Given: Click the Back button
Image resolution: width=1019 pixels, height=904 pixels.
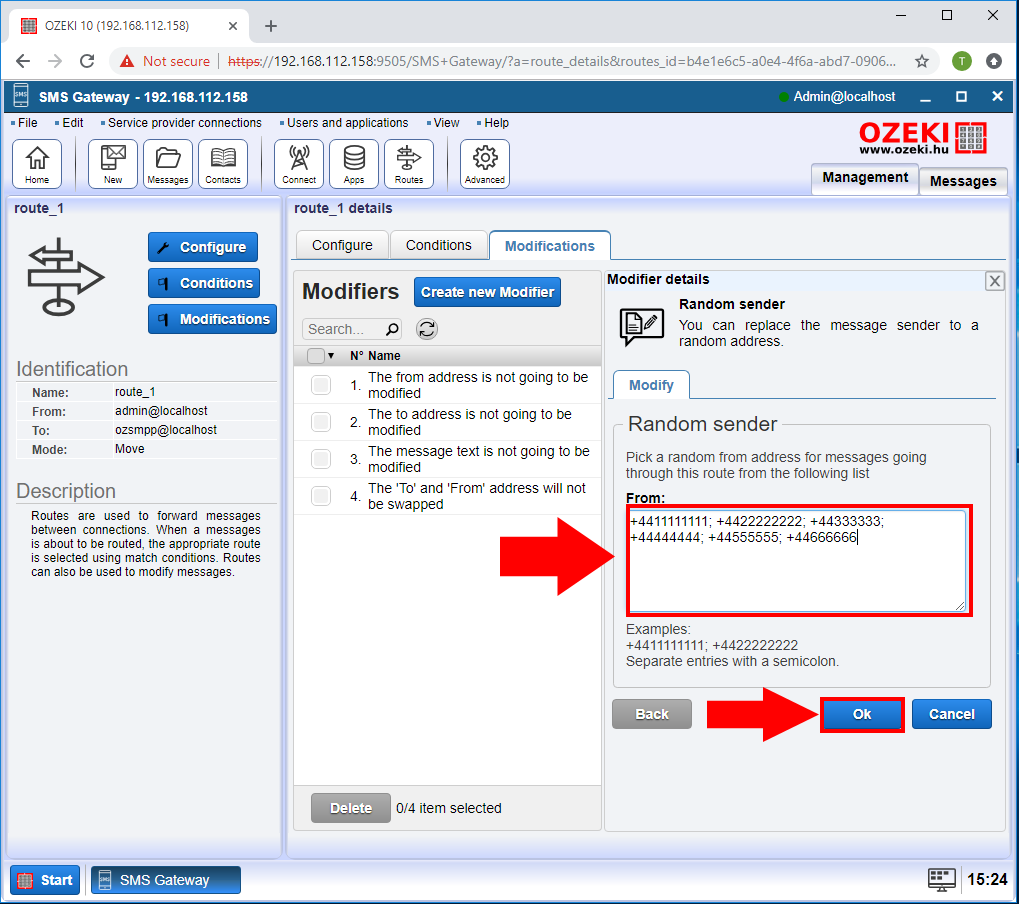Looking at the screenshot, I should point(652,714).
